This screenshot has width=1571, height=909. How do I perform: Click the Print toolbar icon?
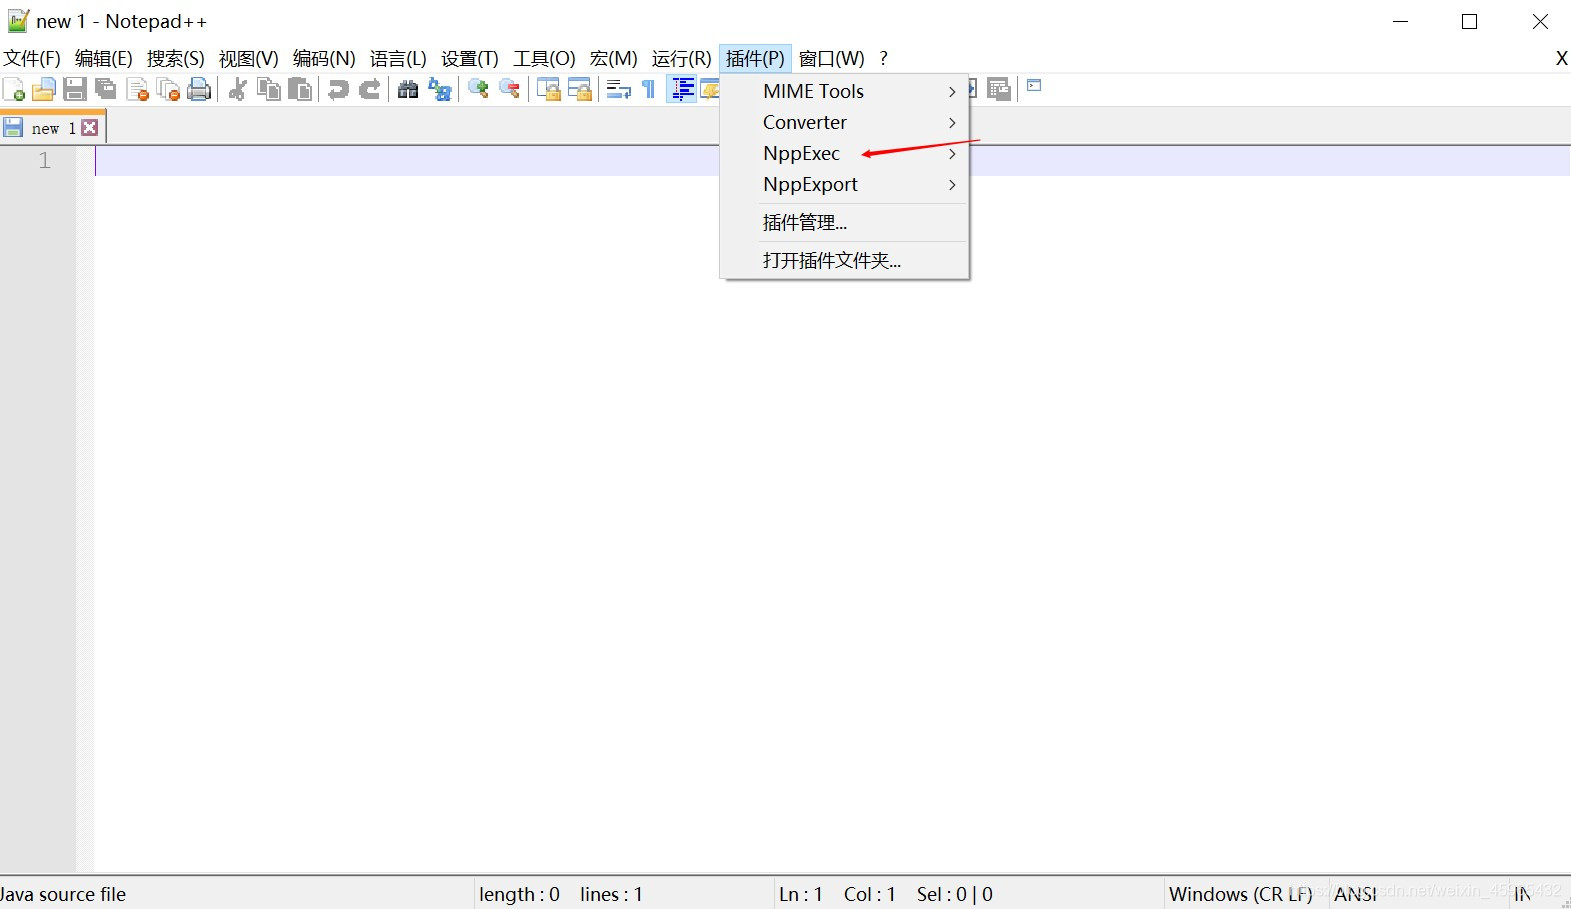[199, 89]
